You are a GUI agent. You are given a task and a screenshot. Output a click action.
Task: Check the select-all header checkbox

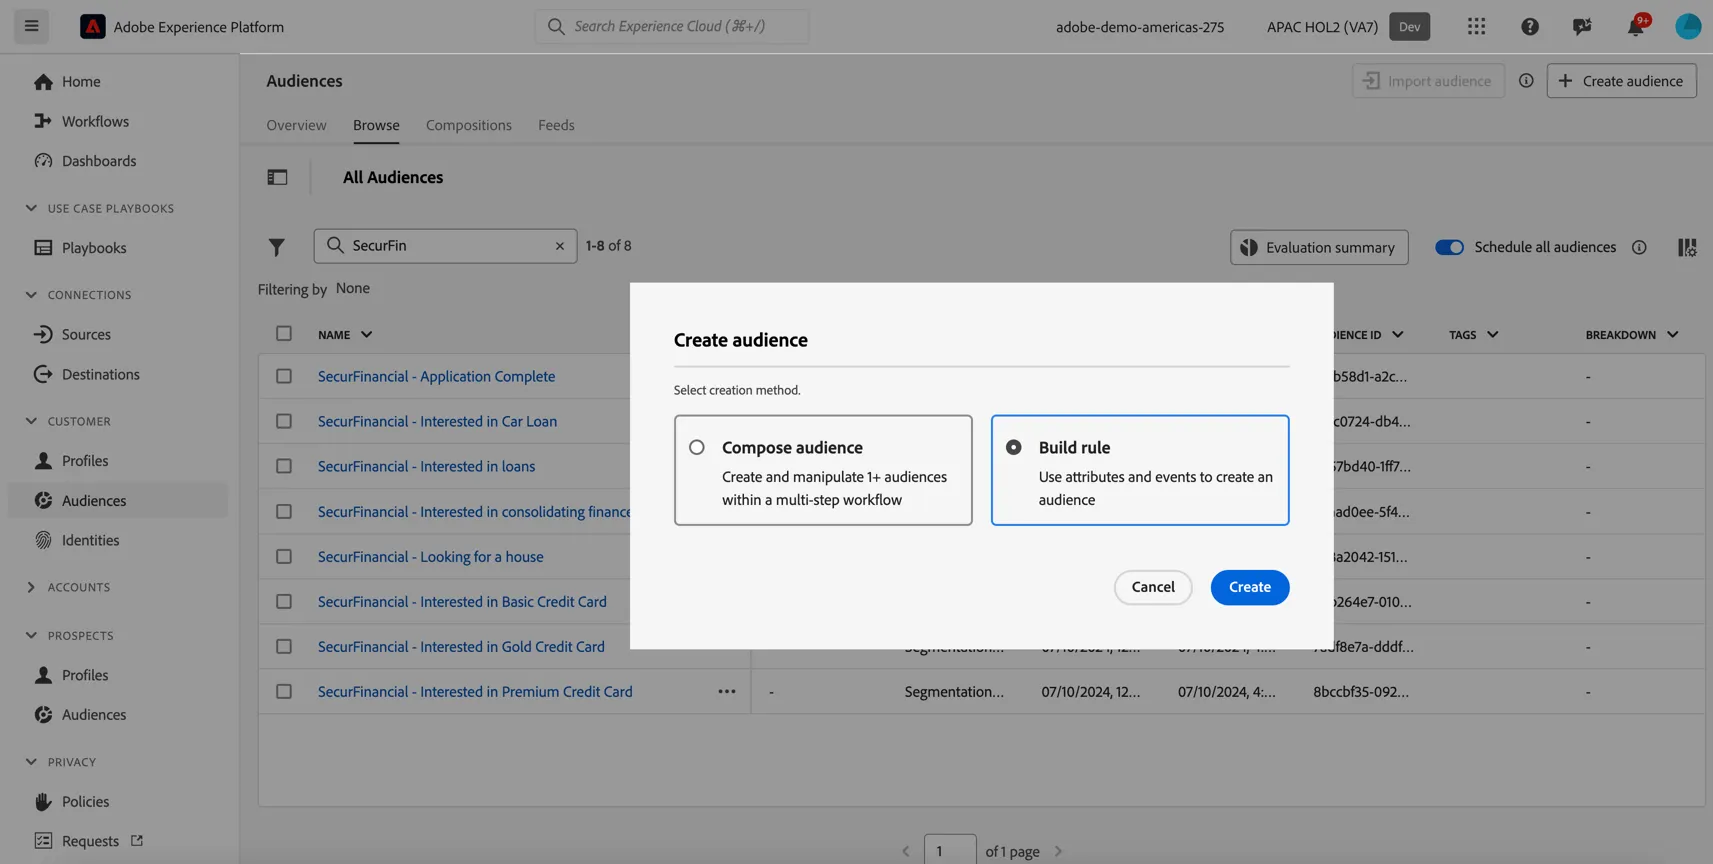(x=284, y=334)
